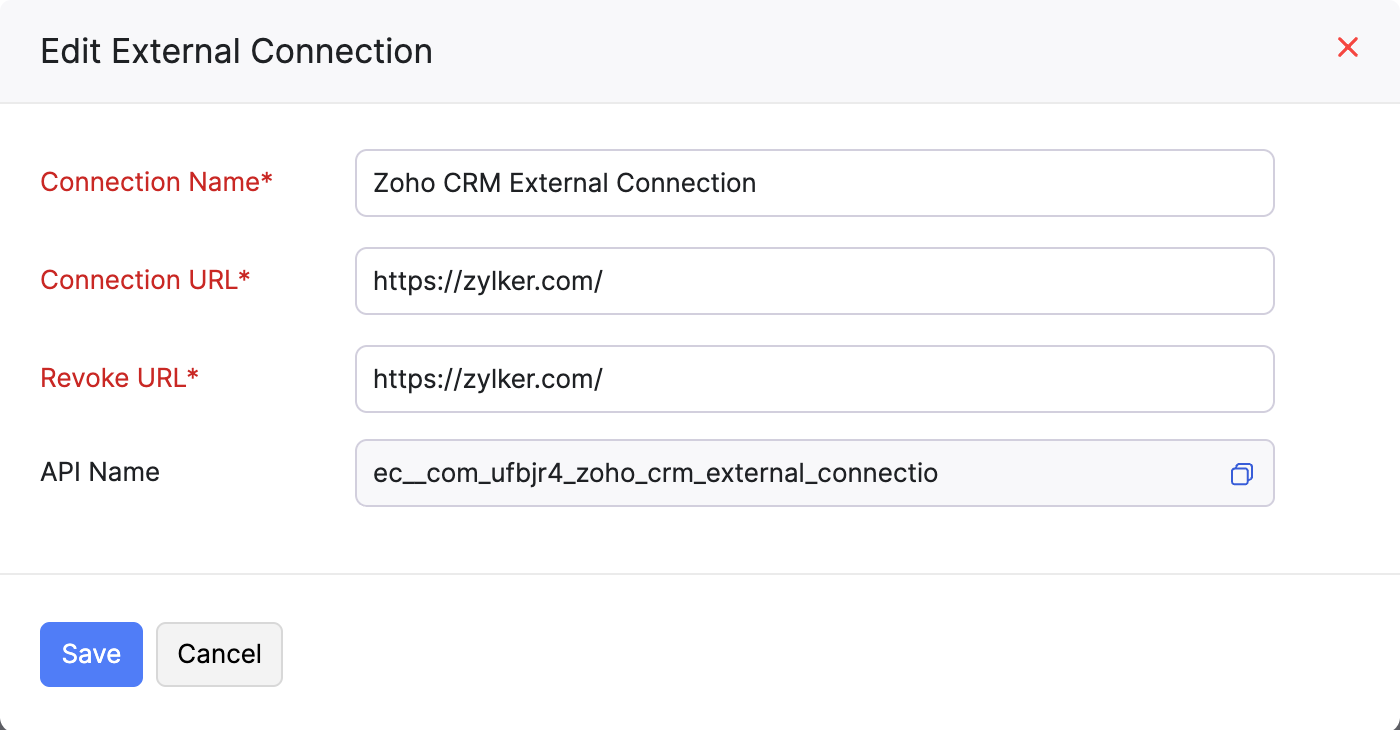
Task: Click the API Name label text
Action: coord(99,472)
